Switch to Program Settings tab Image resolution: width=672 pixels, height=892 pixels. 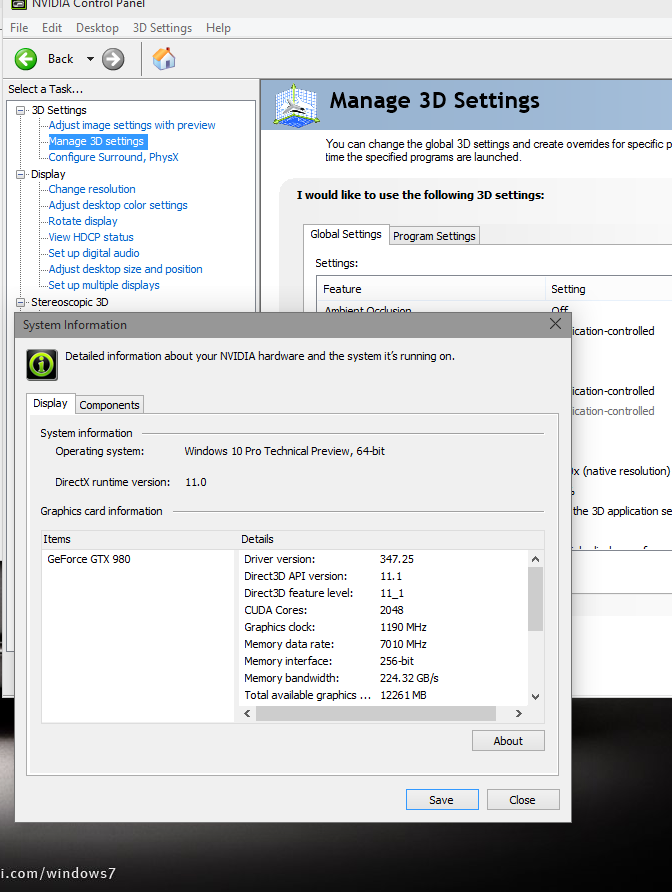[x=434, y=236]
